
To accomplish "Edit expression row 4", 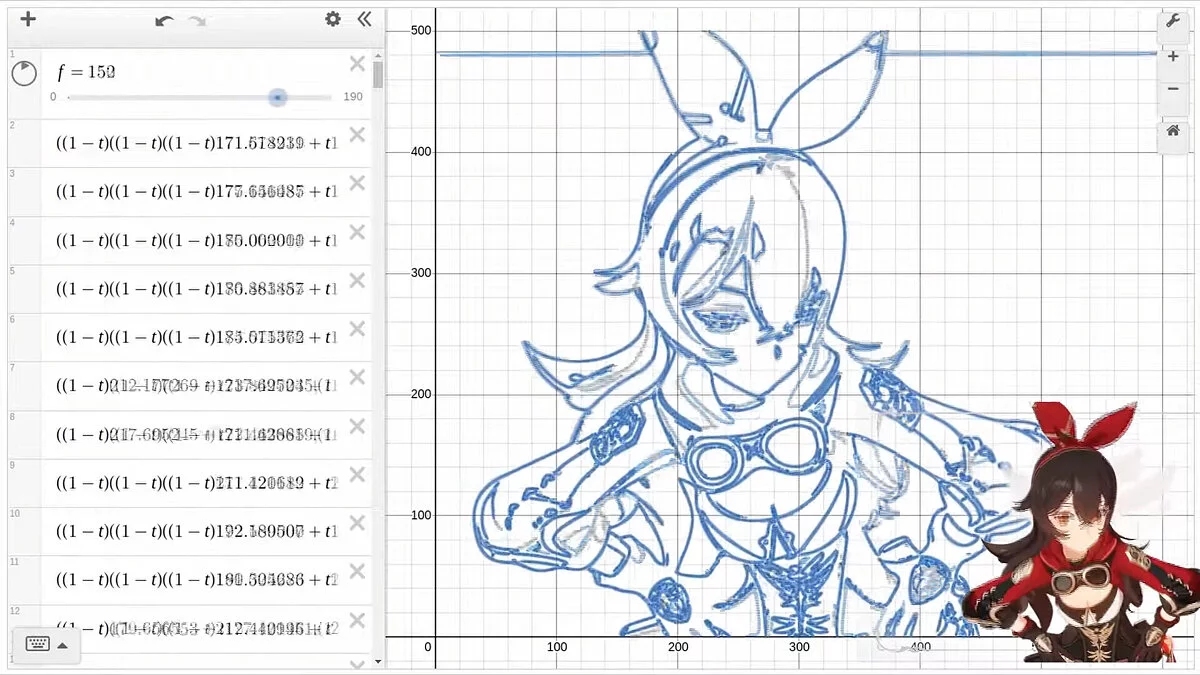I will 197,241.
